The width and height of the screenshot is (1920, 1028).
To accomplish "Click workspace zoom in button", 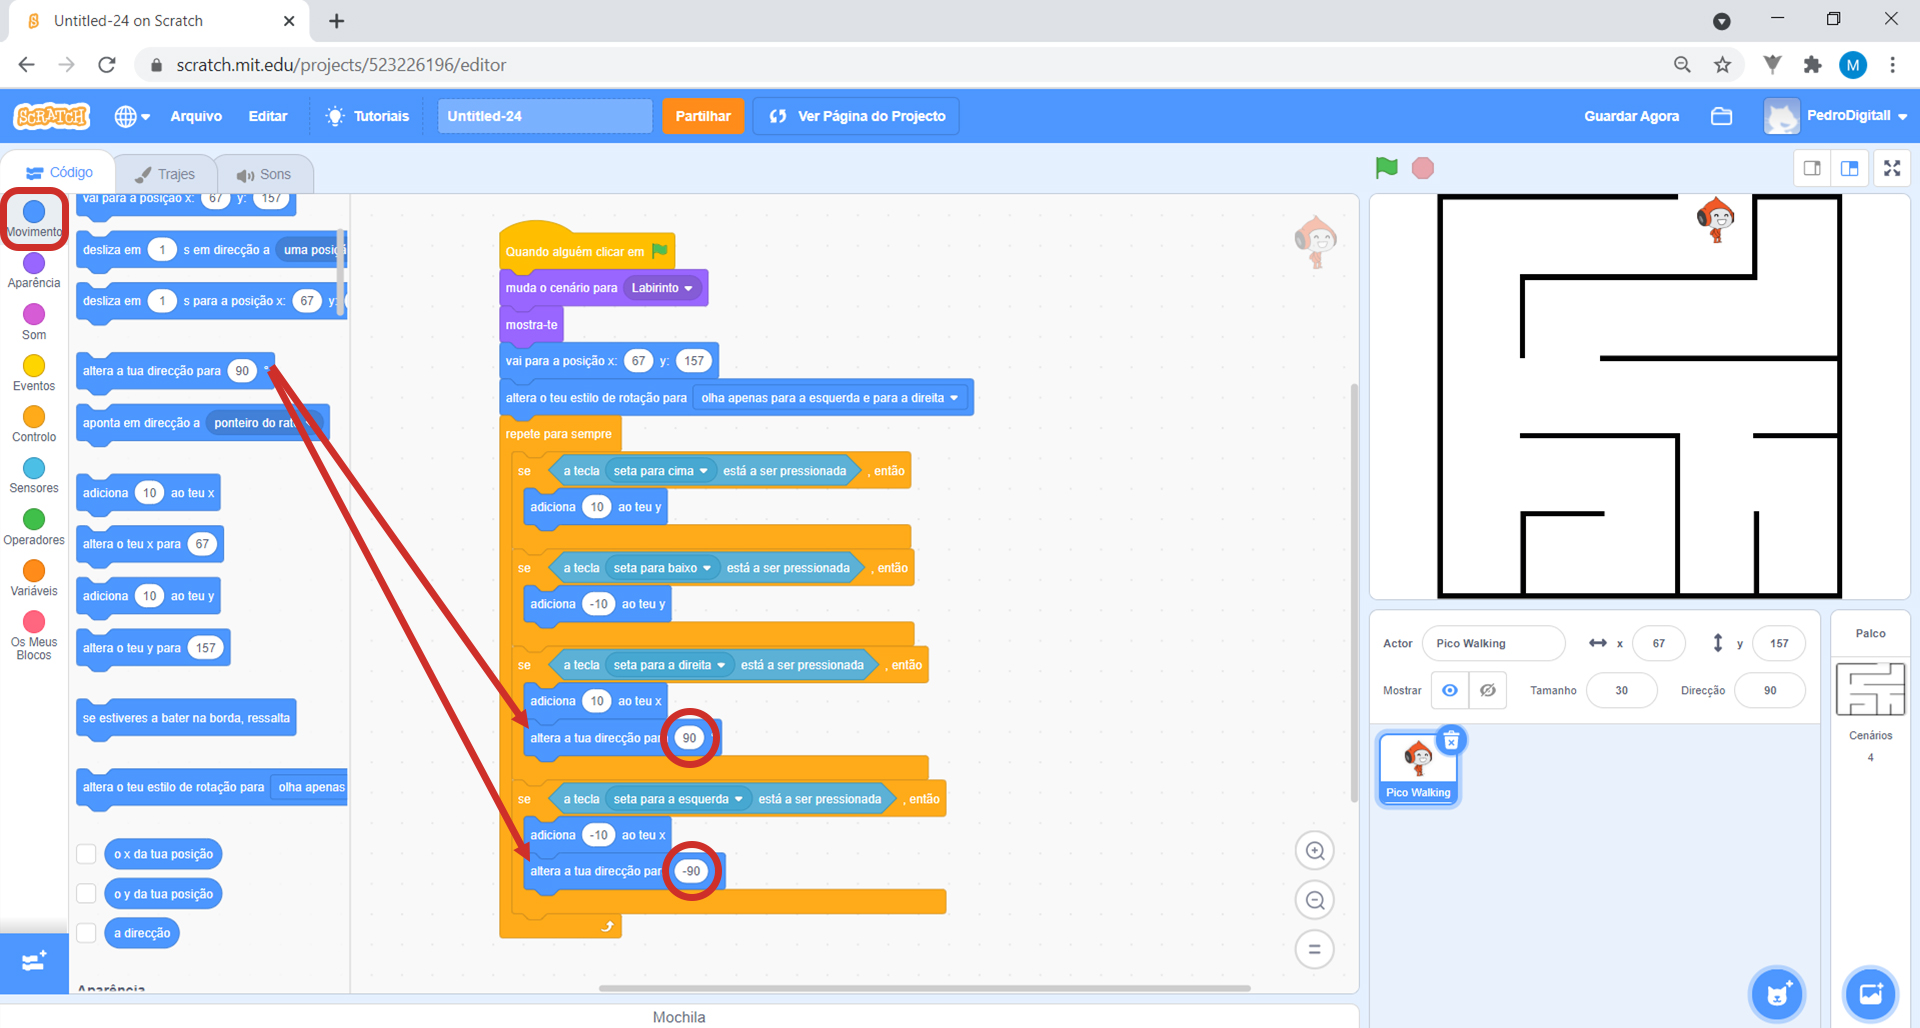I will 1315,851.
